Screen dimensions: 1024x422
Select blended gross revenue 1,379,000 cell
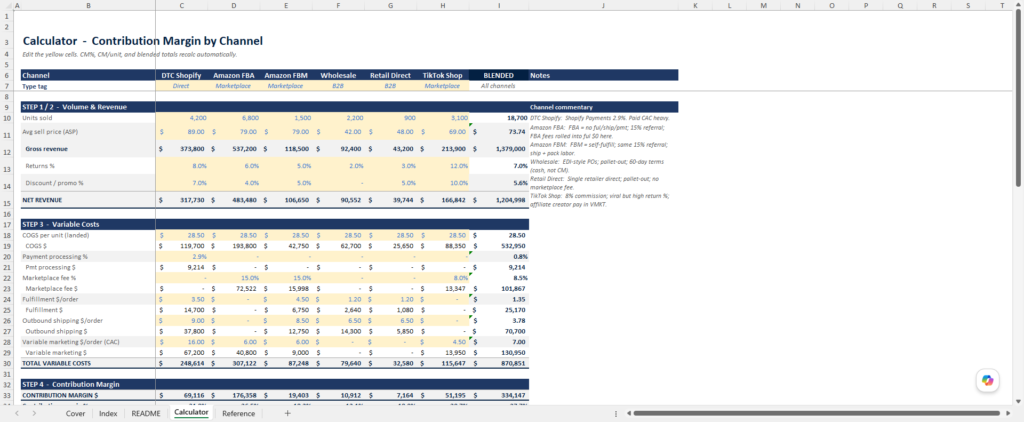coord(499,149)
